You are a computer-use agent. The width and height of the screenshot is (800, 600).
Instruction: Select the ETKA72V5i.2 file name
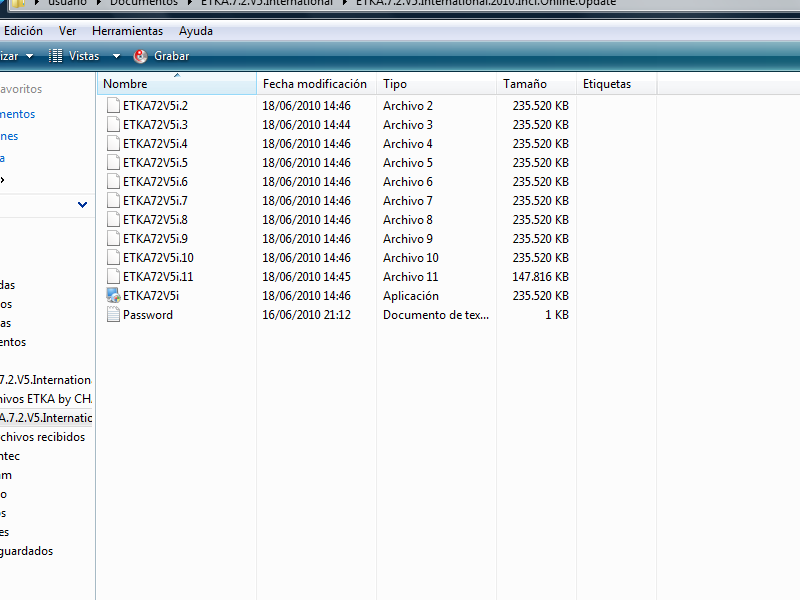(x=155, y=106)
